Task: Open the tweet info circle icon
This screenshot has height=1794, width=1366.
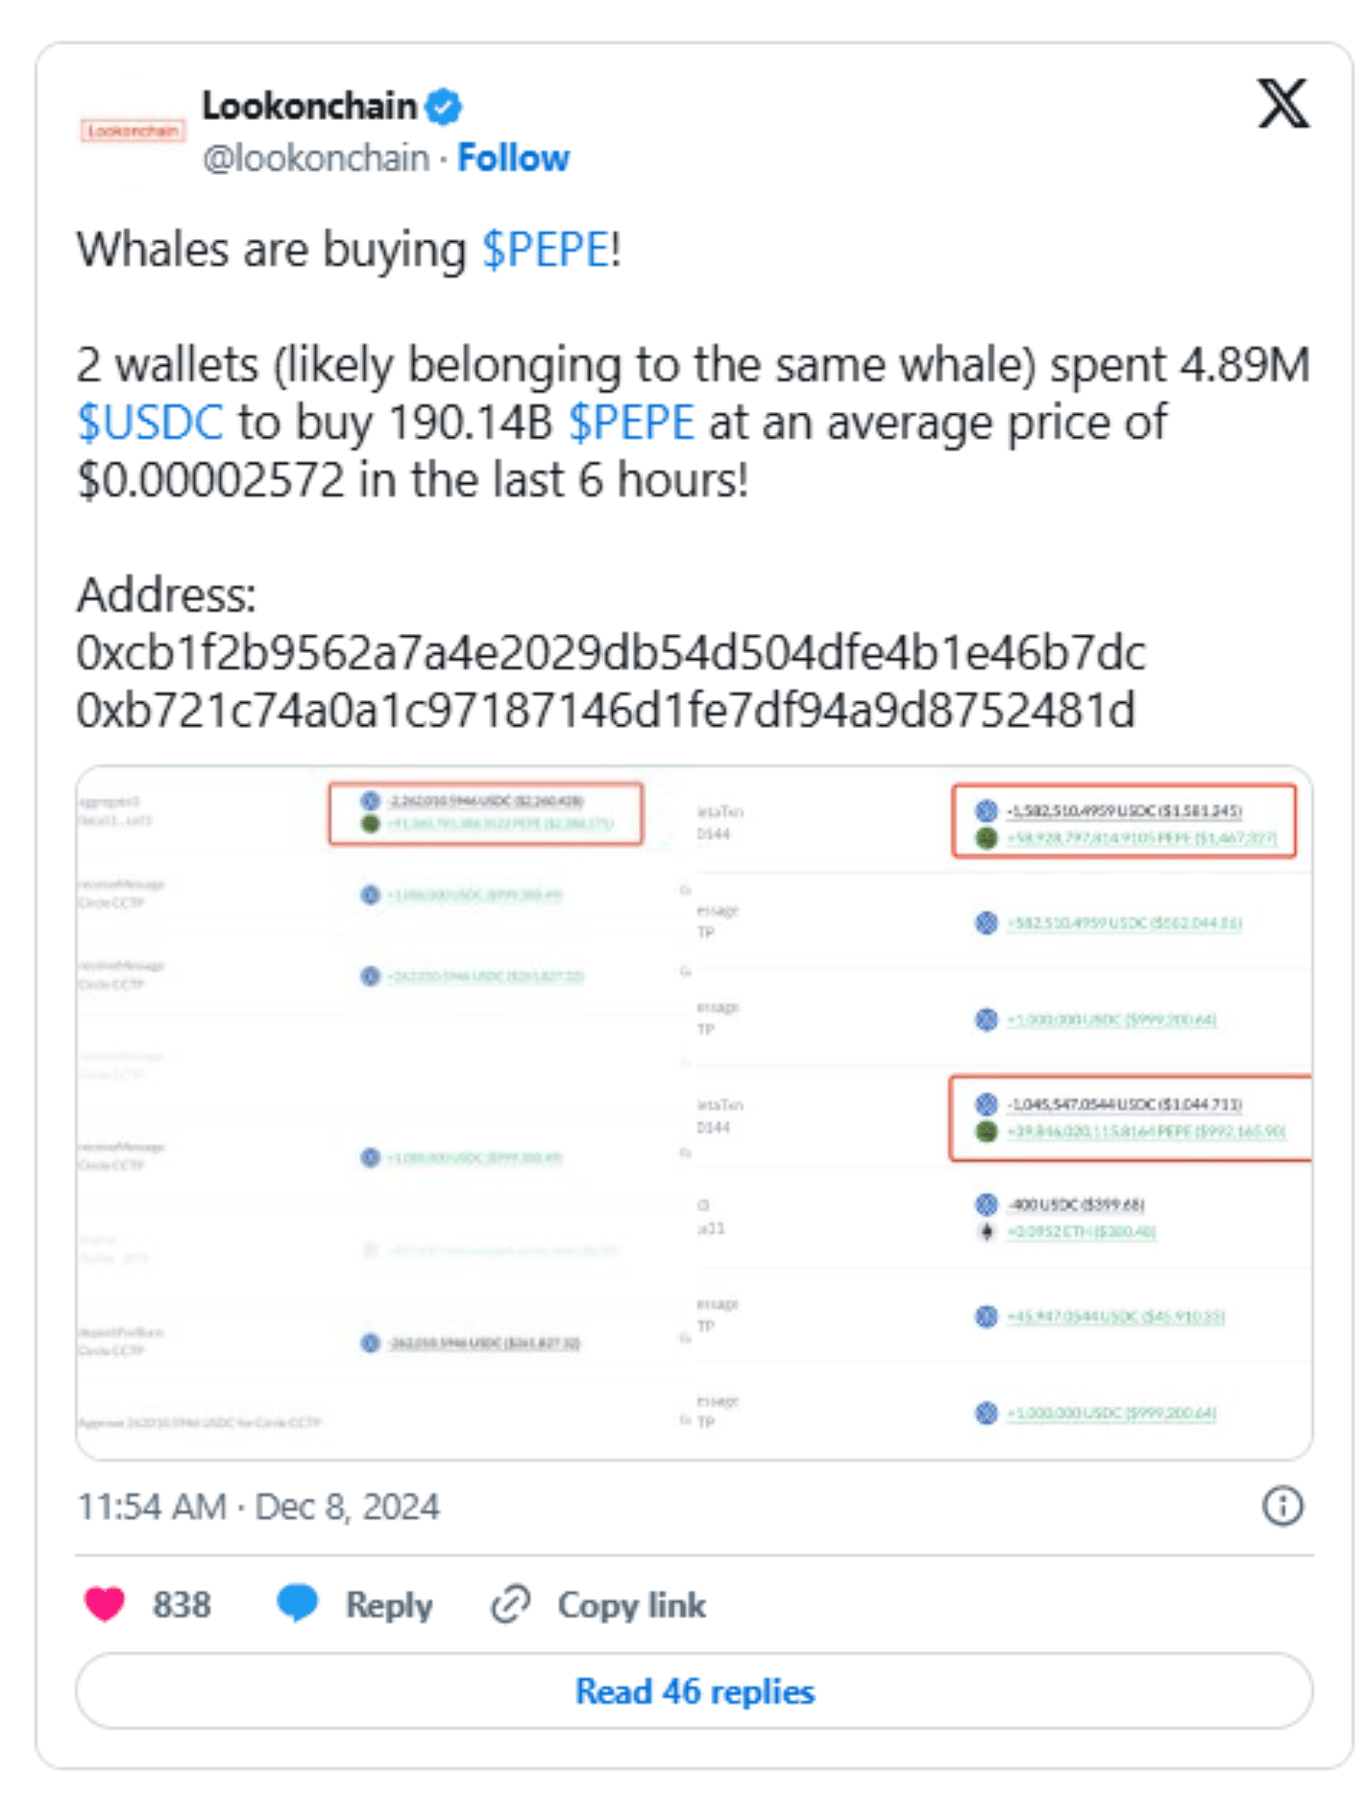Action: pos(1283,1505)
